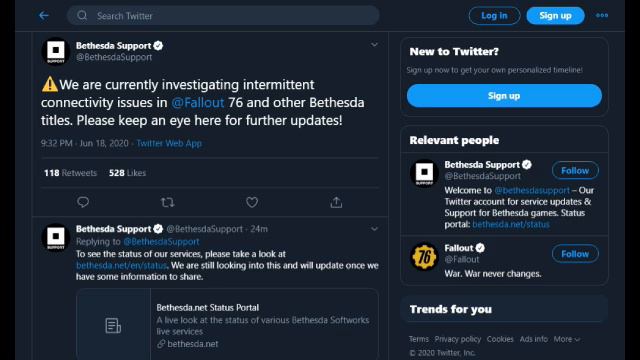The width and height of the screenshot is (640, 360).
Task: Open the bethesda.net/en/status link in reply
Action: tap(121, 265)
